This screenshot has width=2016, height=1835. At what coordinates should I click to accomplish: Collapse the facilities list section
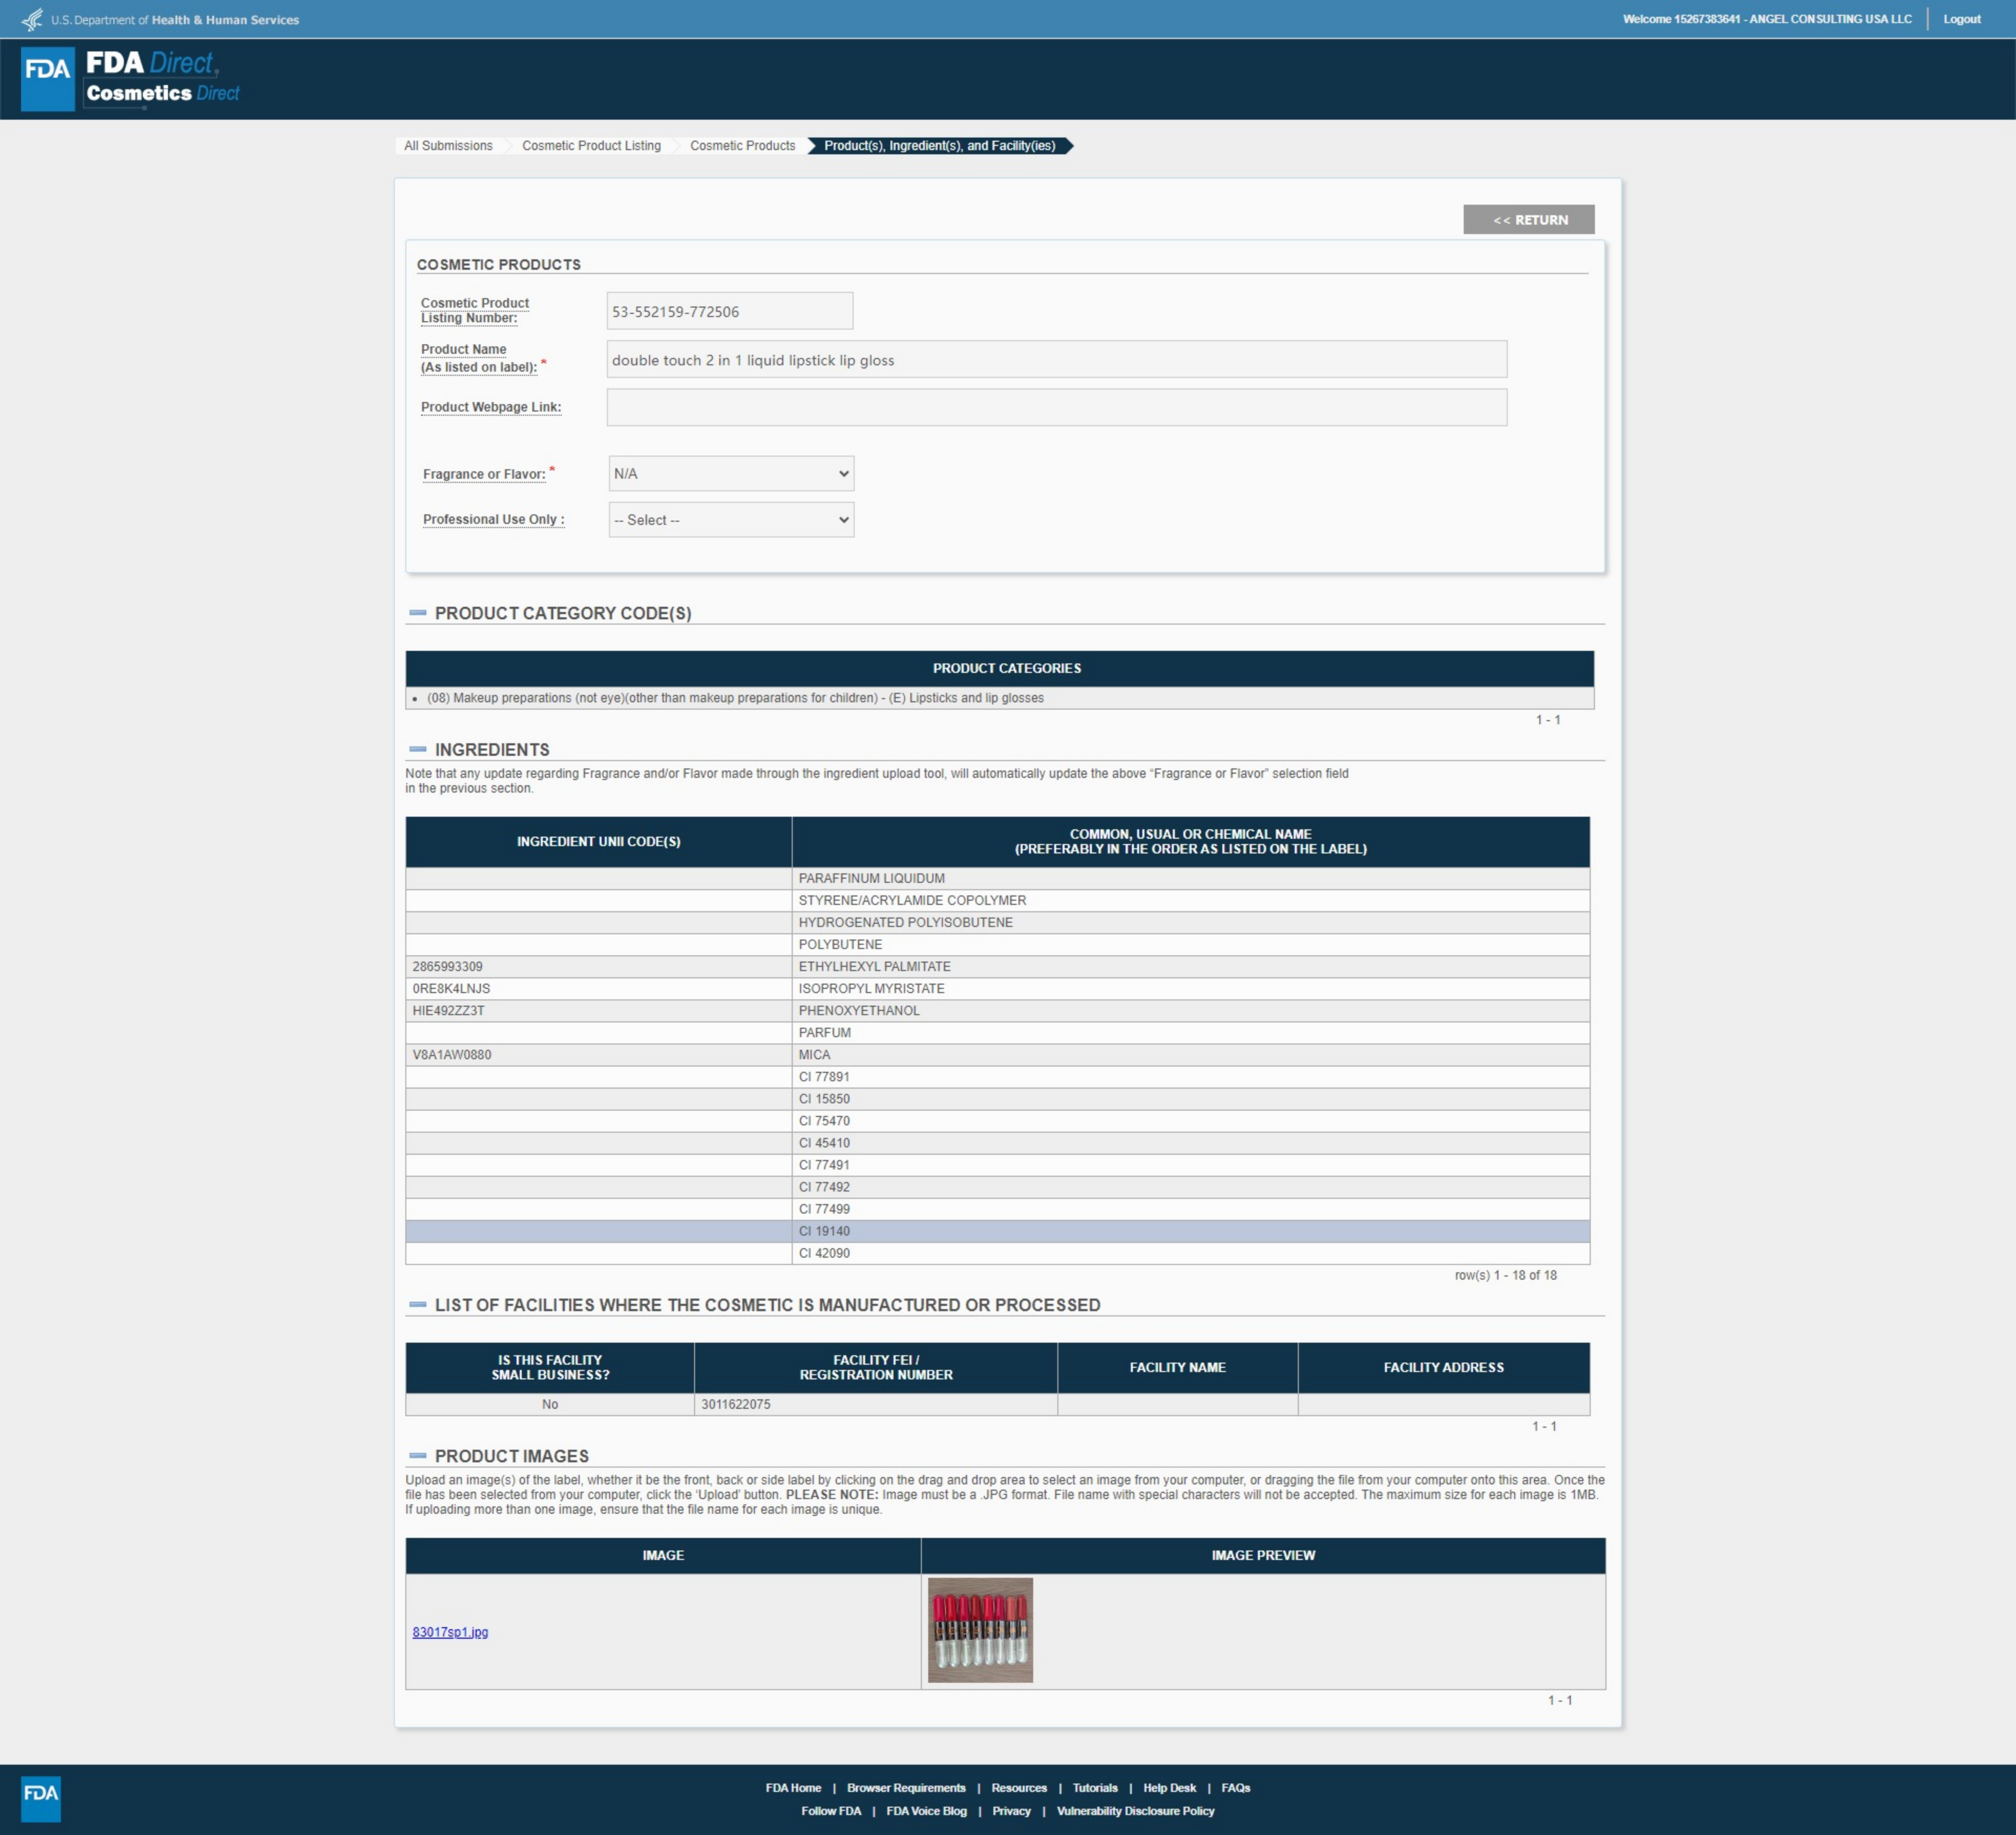point(418,1305)
